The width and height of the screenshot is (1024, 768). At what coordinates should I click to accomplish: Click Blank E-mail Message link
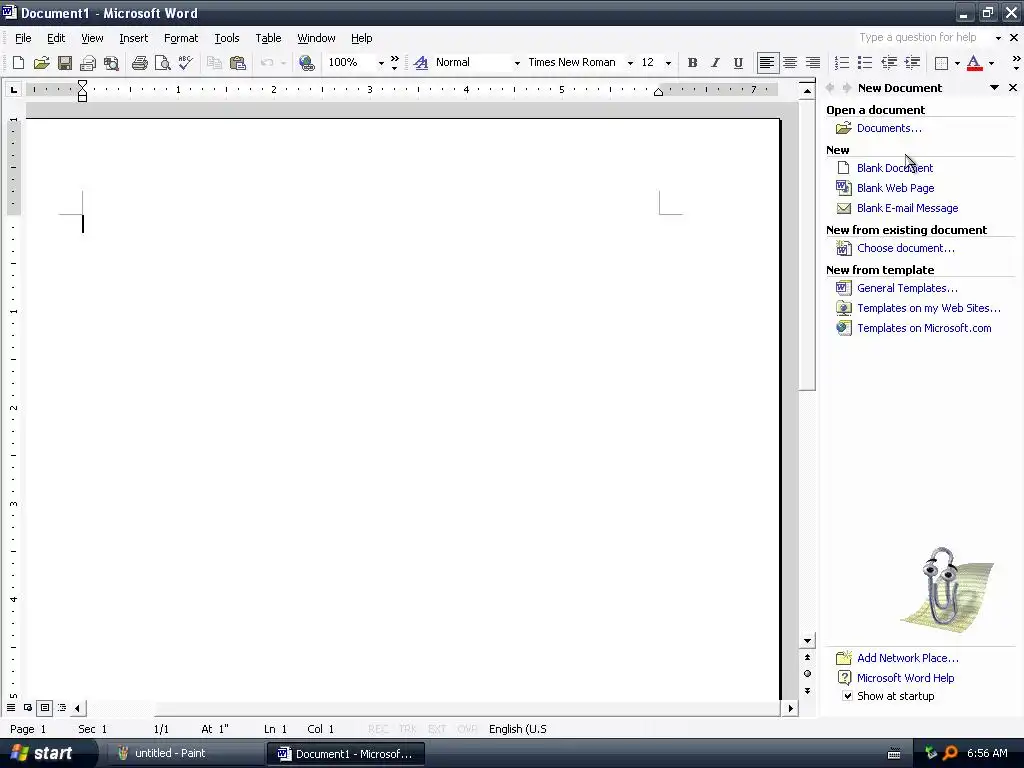pyautogui.click(x=907, y=208)
